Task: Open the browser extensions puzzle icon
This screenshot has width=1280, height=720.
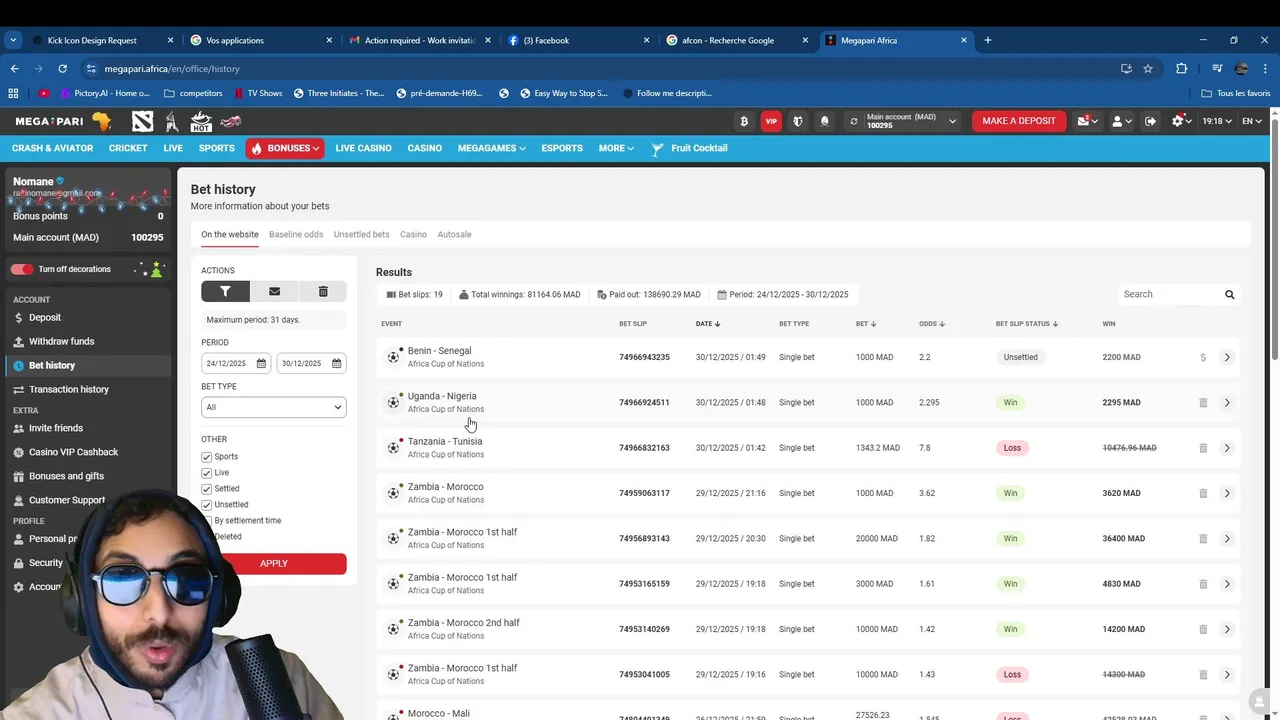Action: (1182, 69)
